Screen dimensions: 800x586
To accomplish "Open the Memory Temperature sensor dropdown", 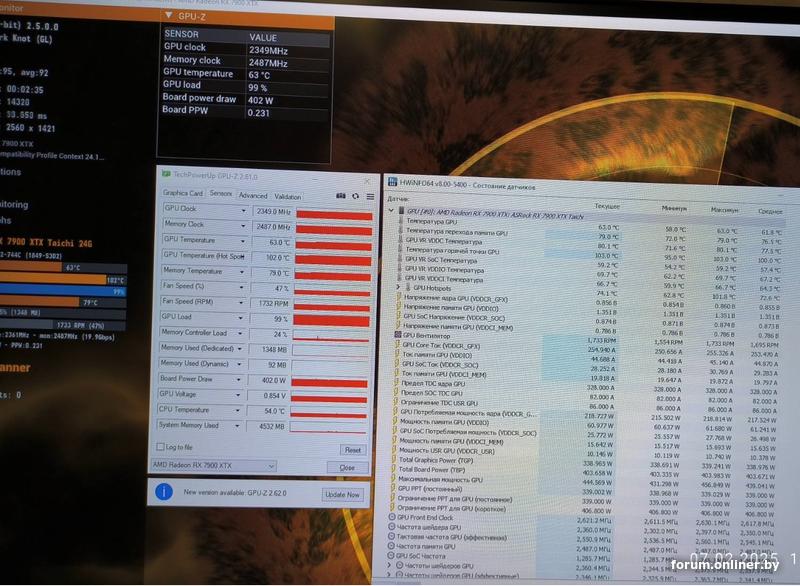I will pyautogui.click(x=242, y=272).
